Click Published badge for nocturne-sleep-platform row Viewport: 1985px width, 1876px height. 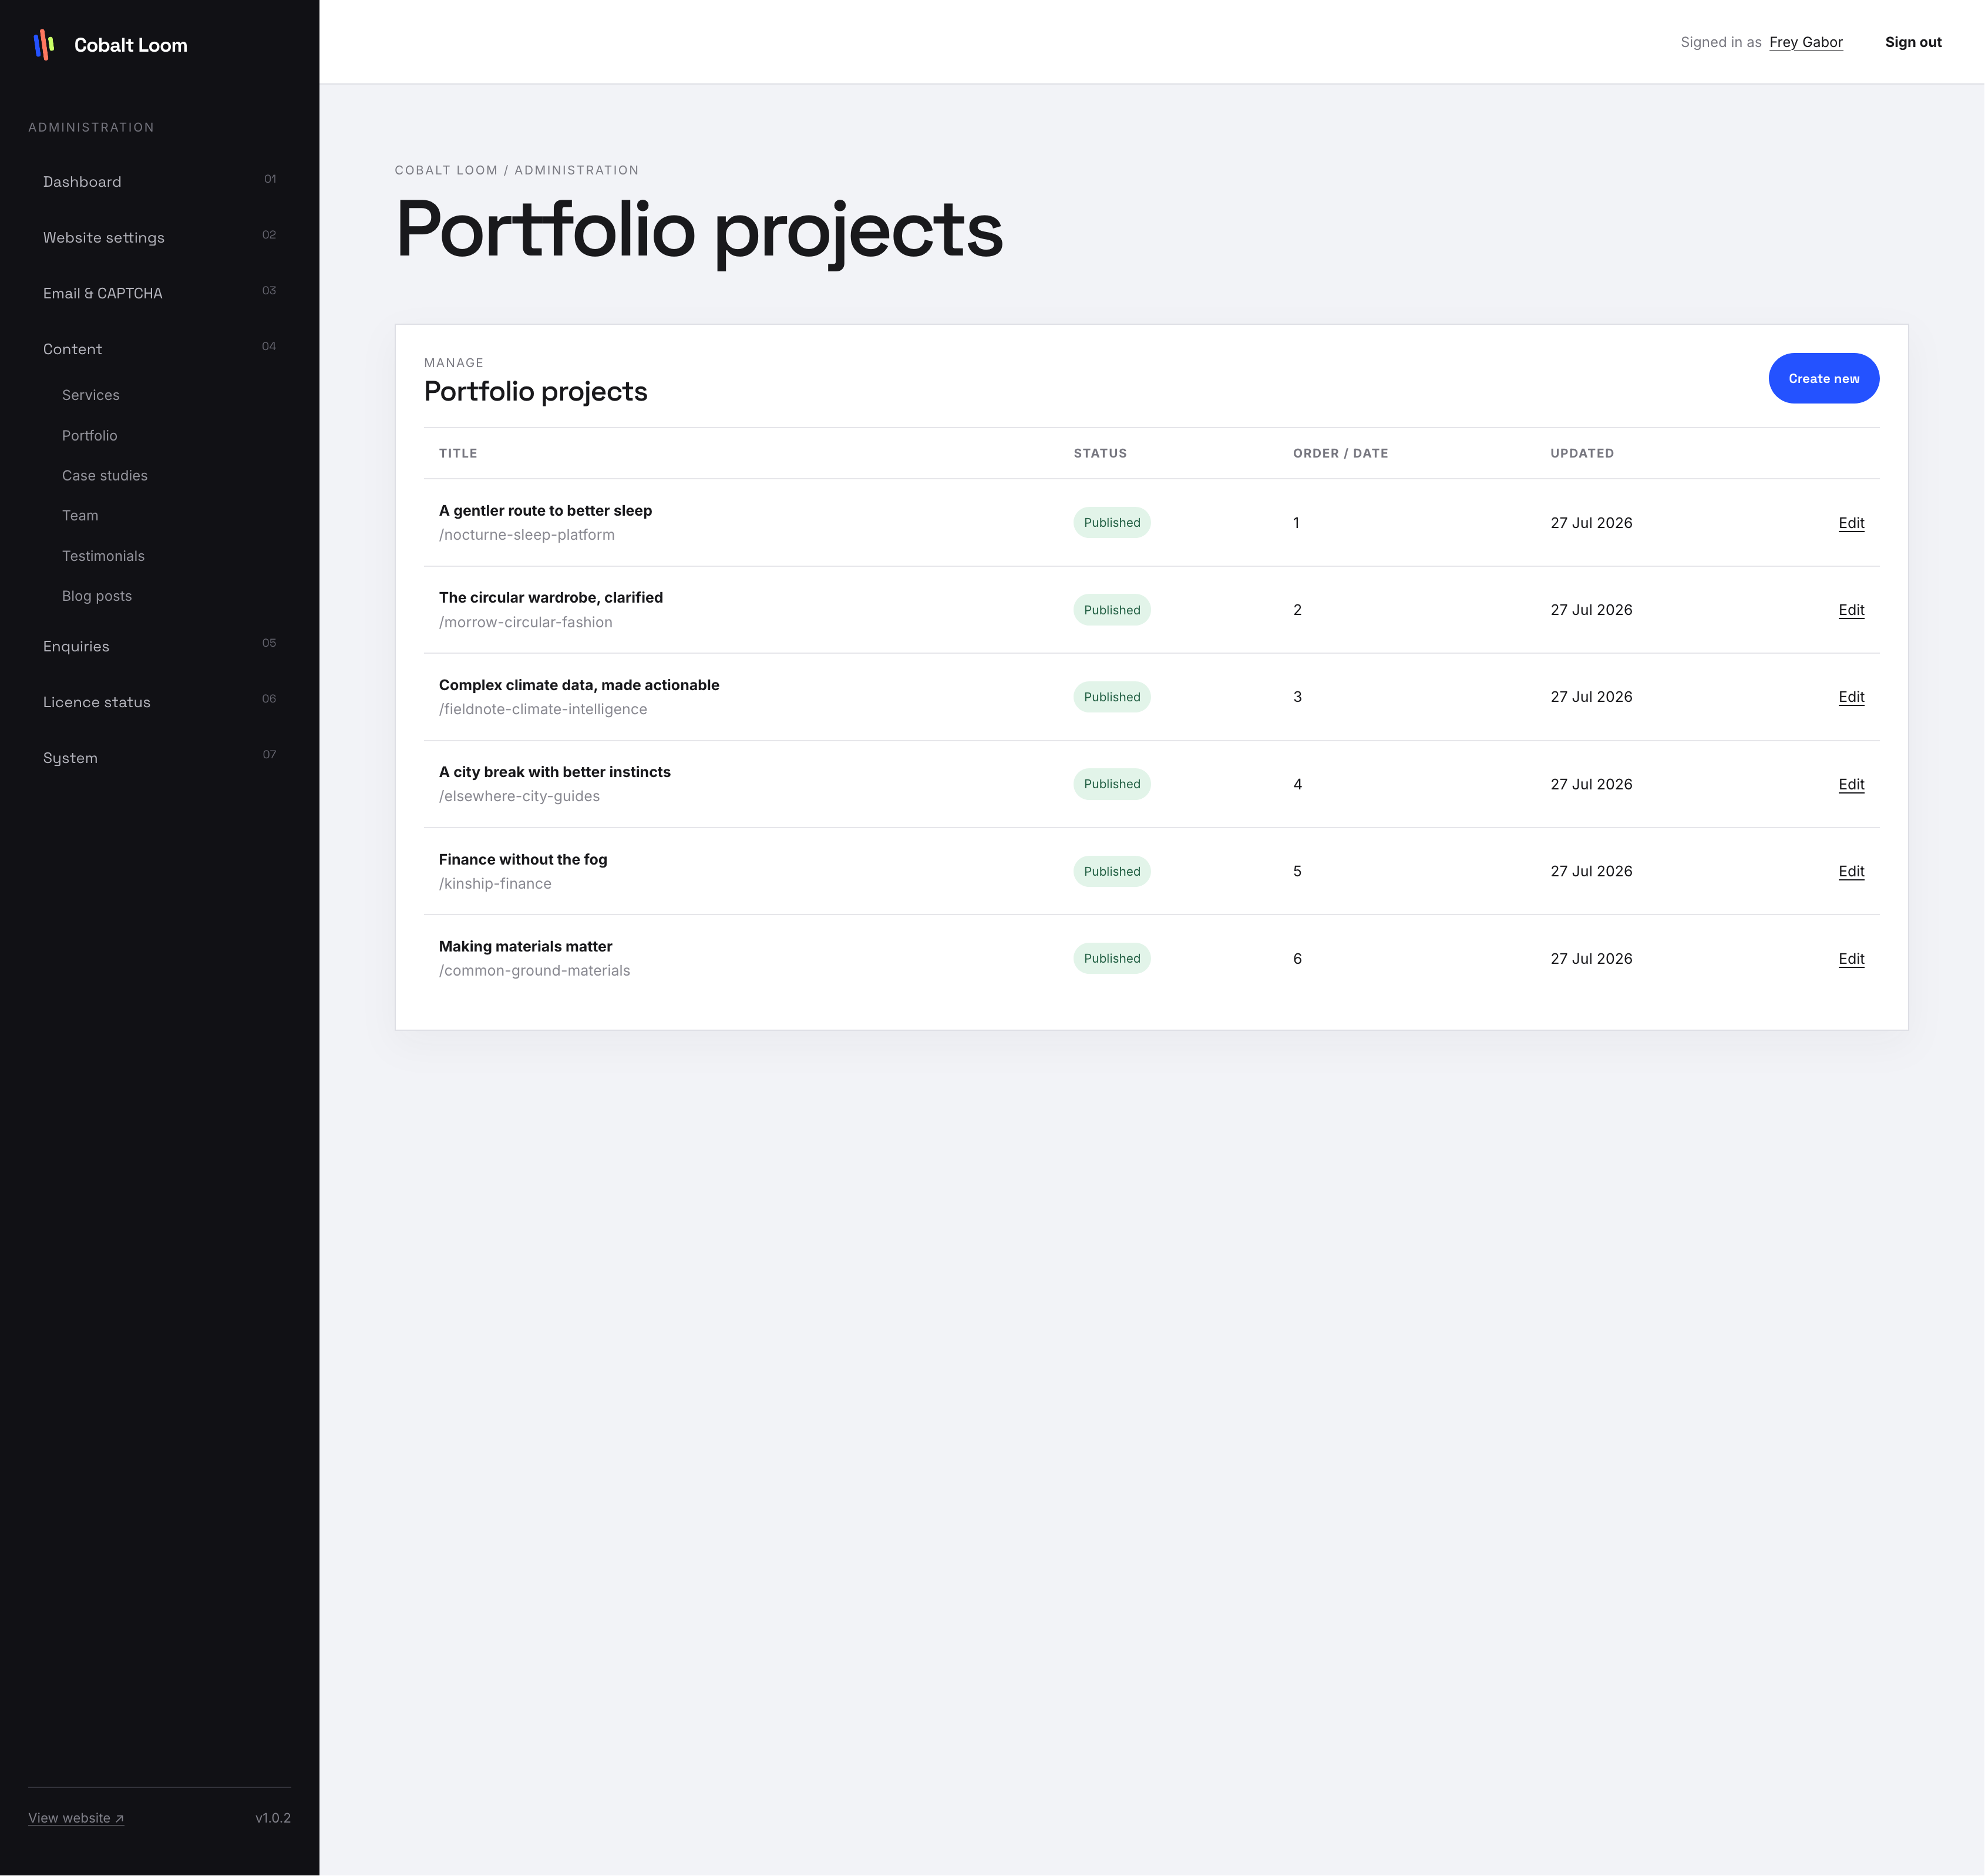[1112, 523]
